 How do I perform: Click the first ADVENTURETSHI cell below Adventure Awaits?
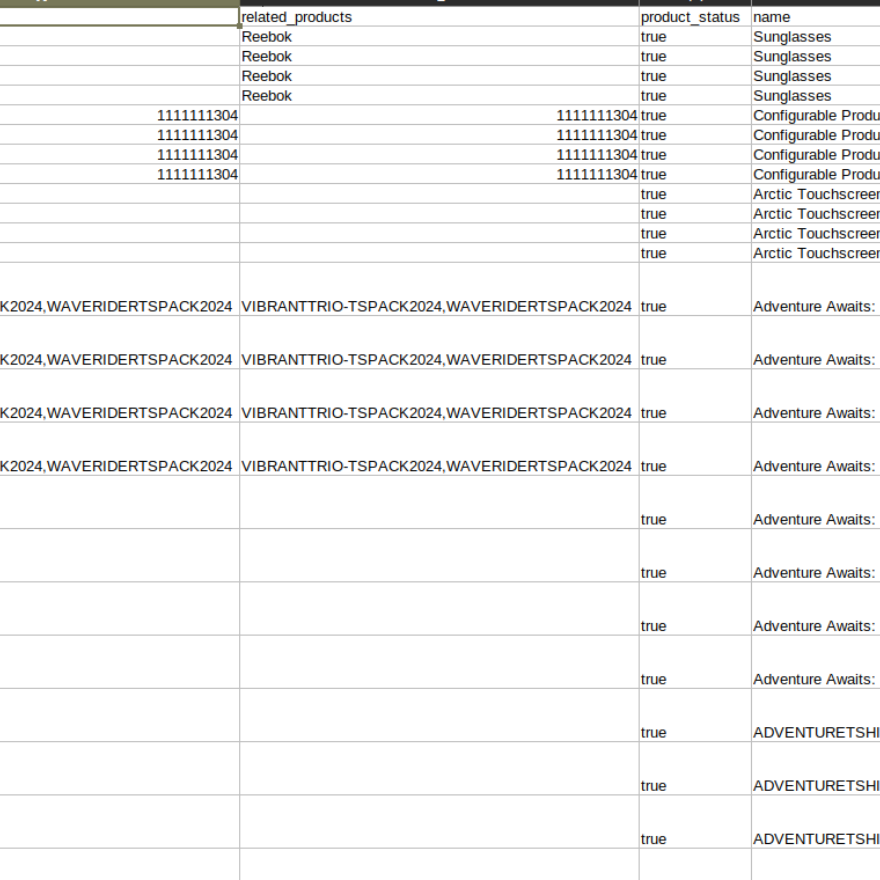[x=815, y=716]
